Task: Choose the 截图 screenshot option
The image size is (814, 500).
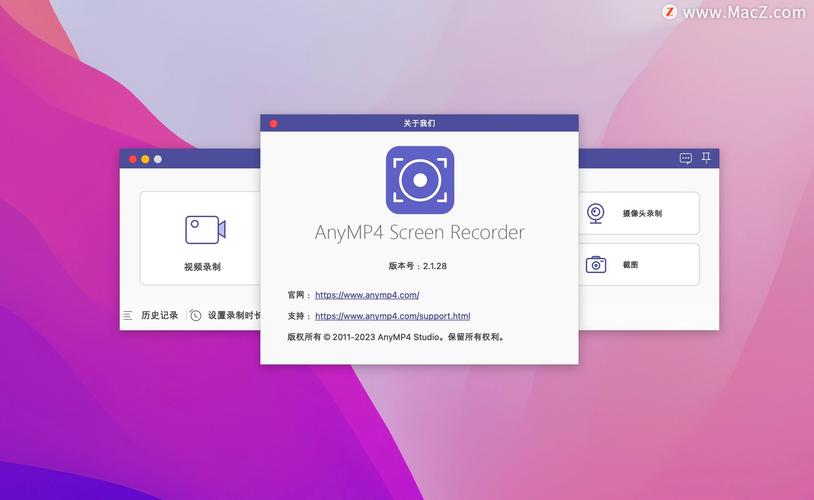Action: click(630, 265)
